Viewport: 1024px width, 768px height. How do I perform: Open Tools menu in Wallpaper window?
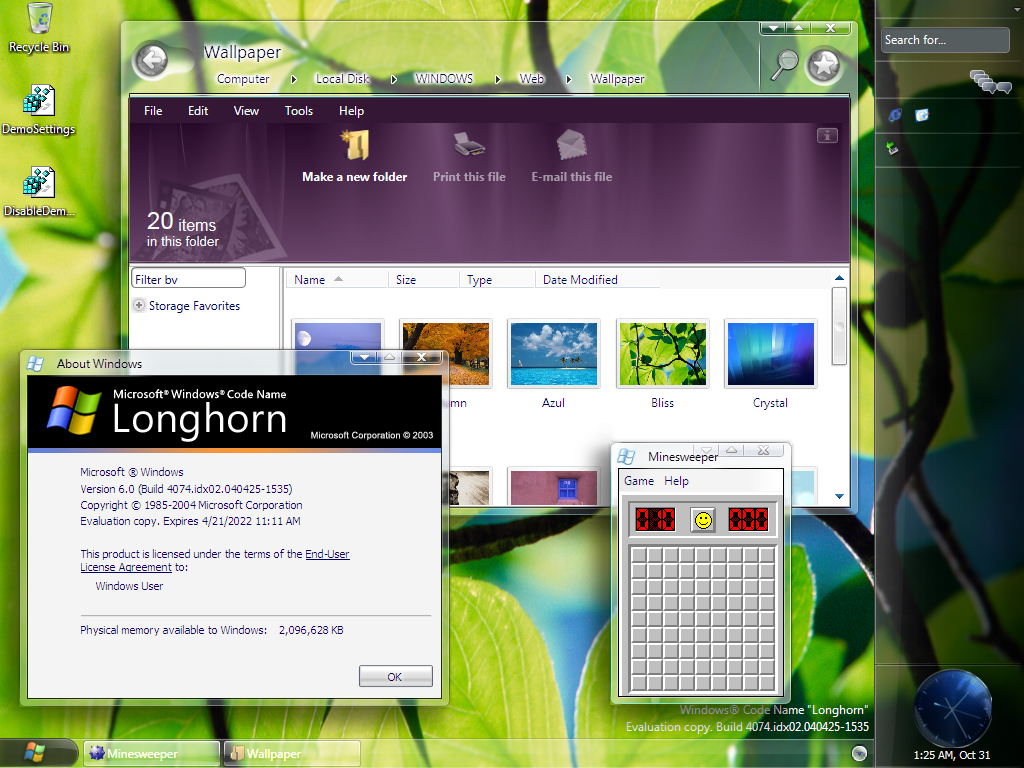click(x=298, y=111)
